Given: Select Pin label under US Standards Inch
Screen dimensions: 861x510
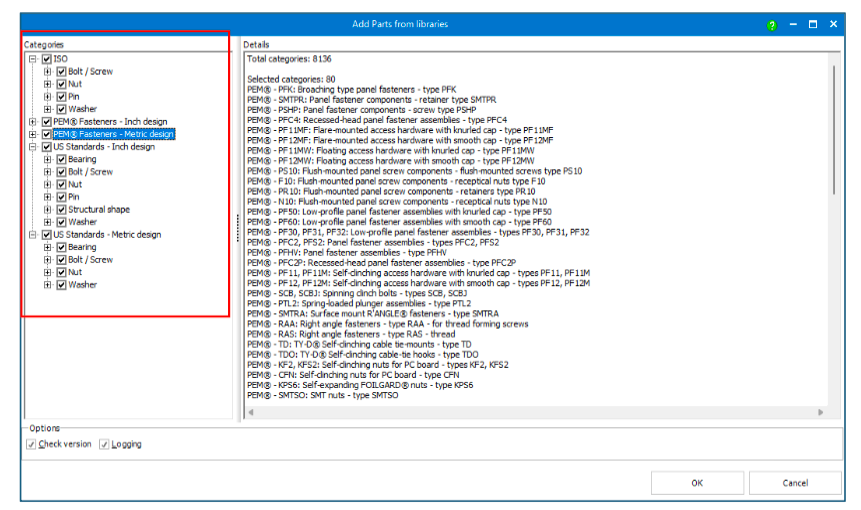Looking at the screenshot, I should [x=74, y=197].
